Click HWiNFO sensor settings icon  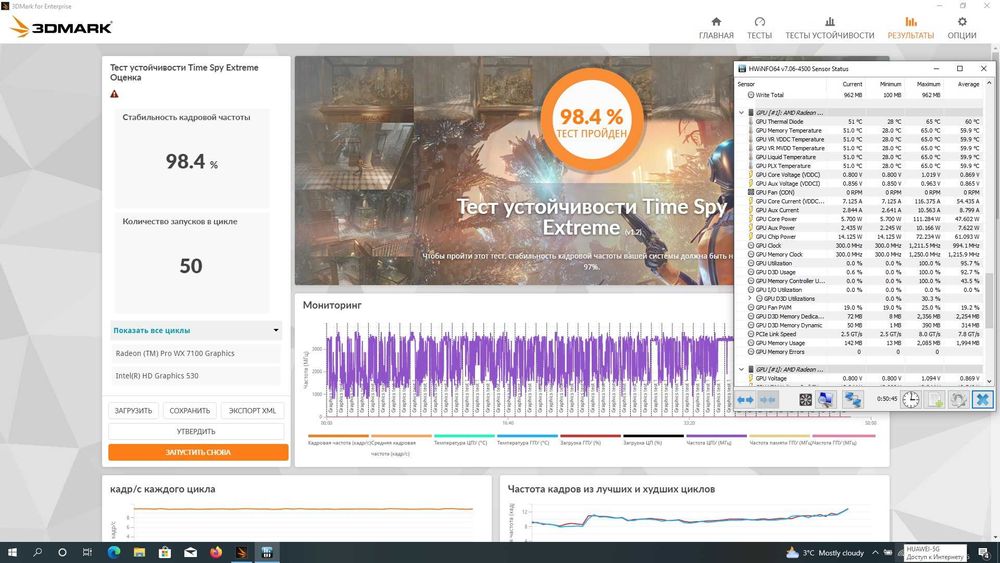pos(959,400)
